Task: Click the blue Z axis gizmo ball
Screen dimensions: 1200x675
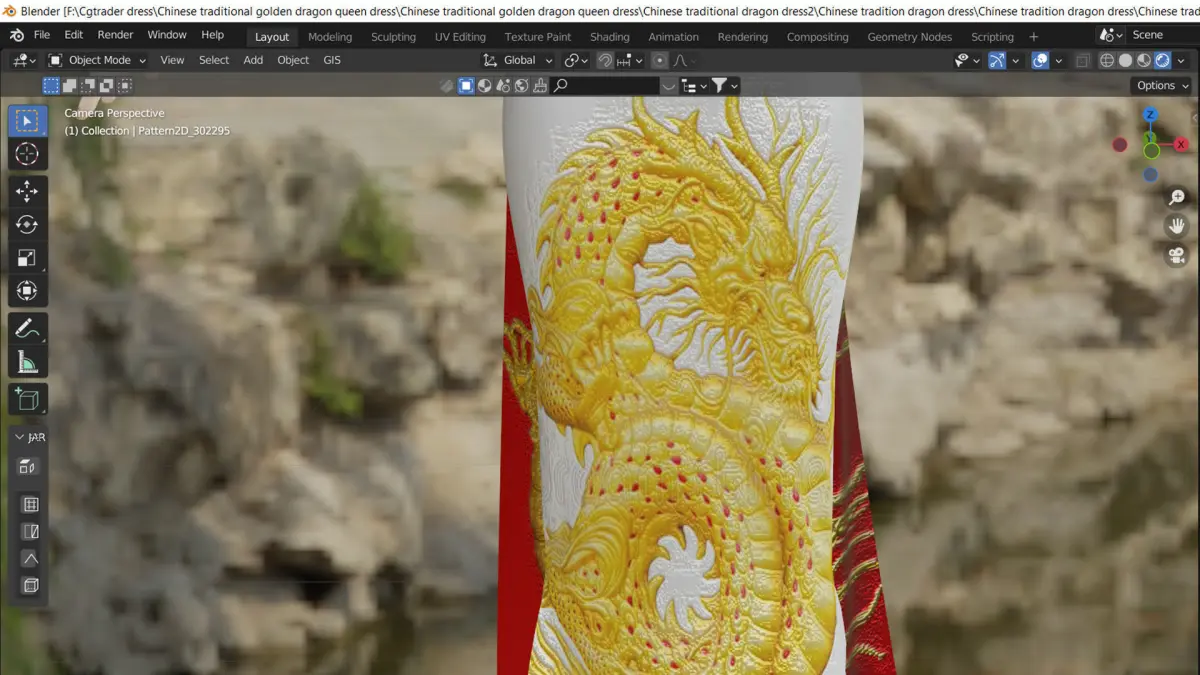Action: click(x=1151, y=114)
